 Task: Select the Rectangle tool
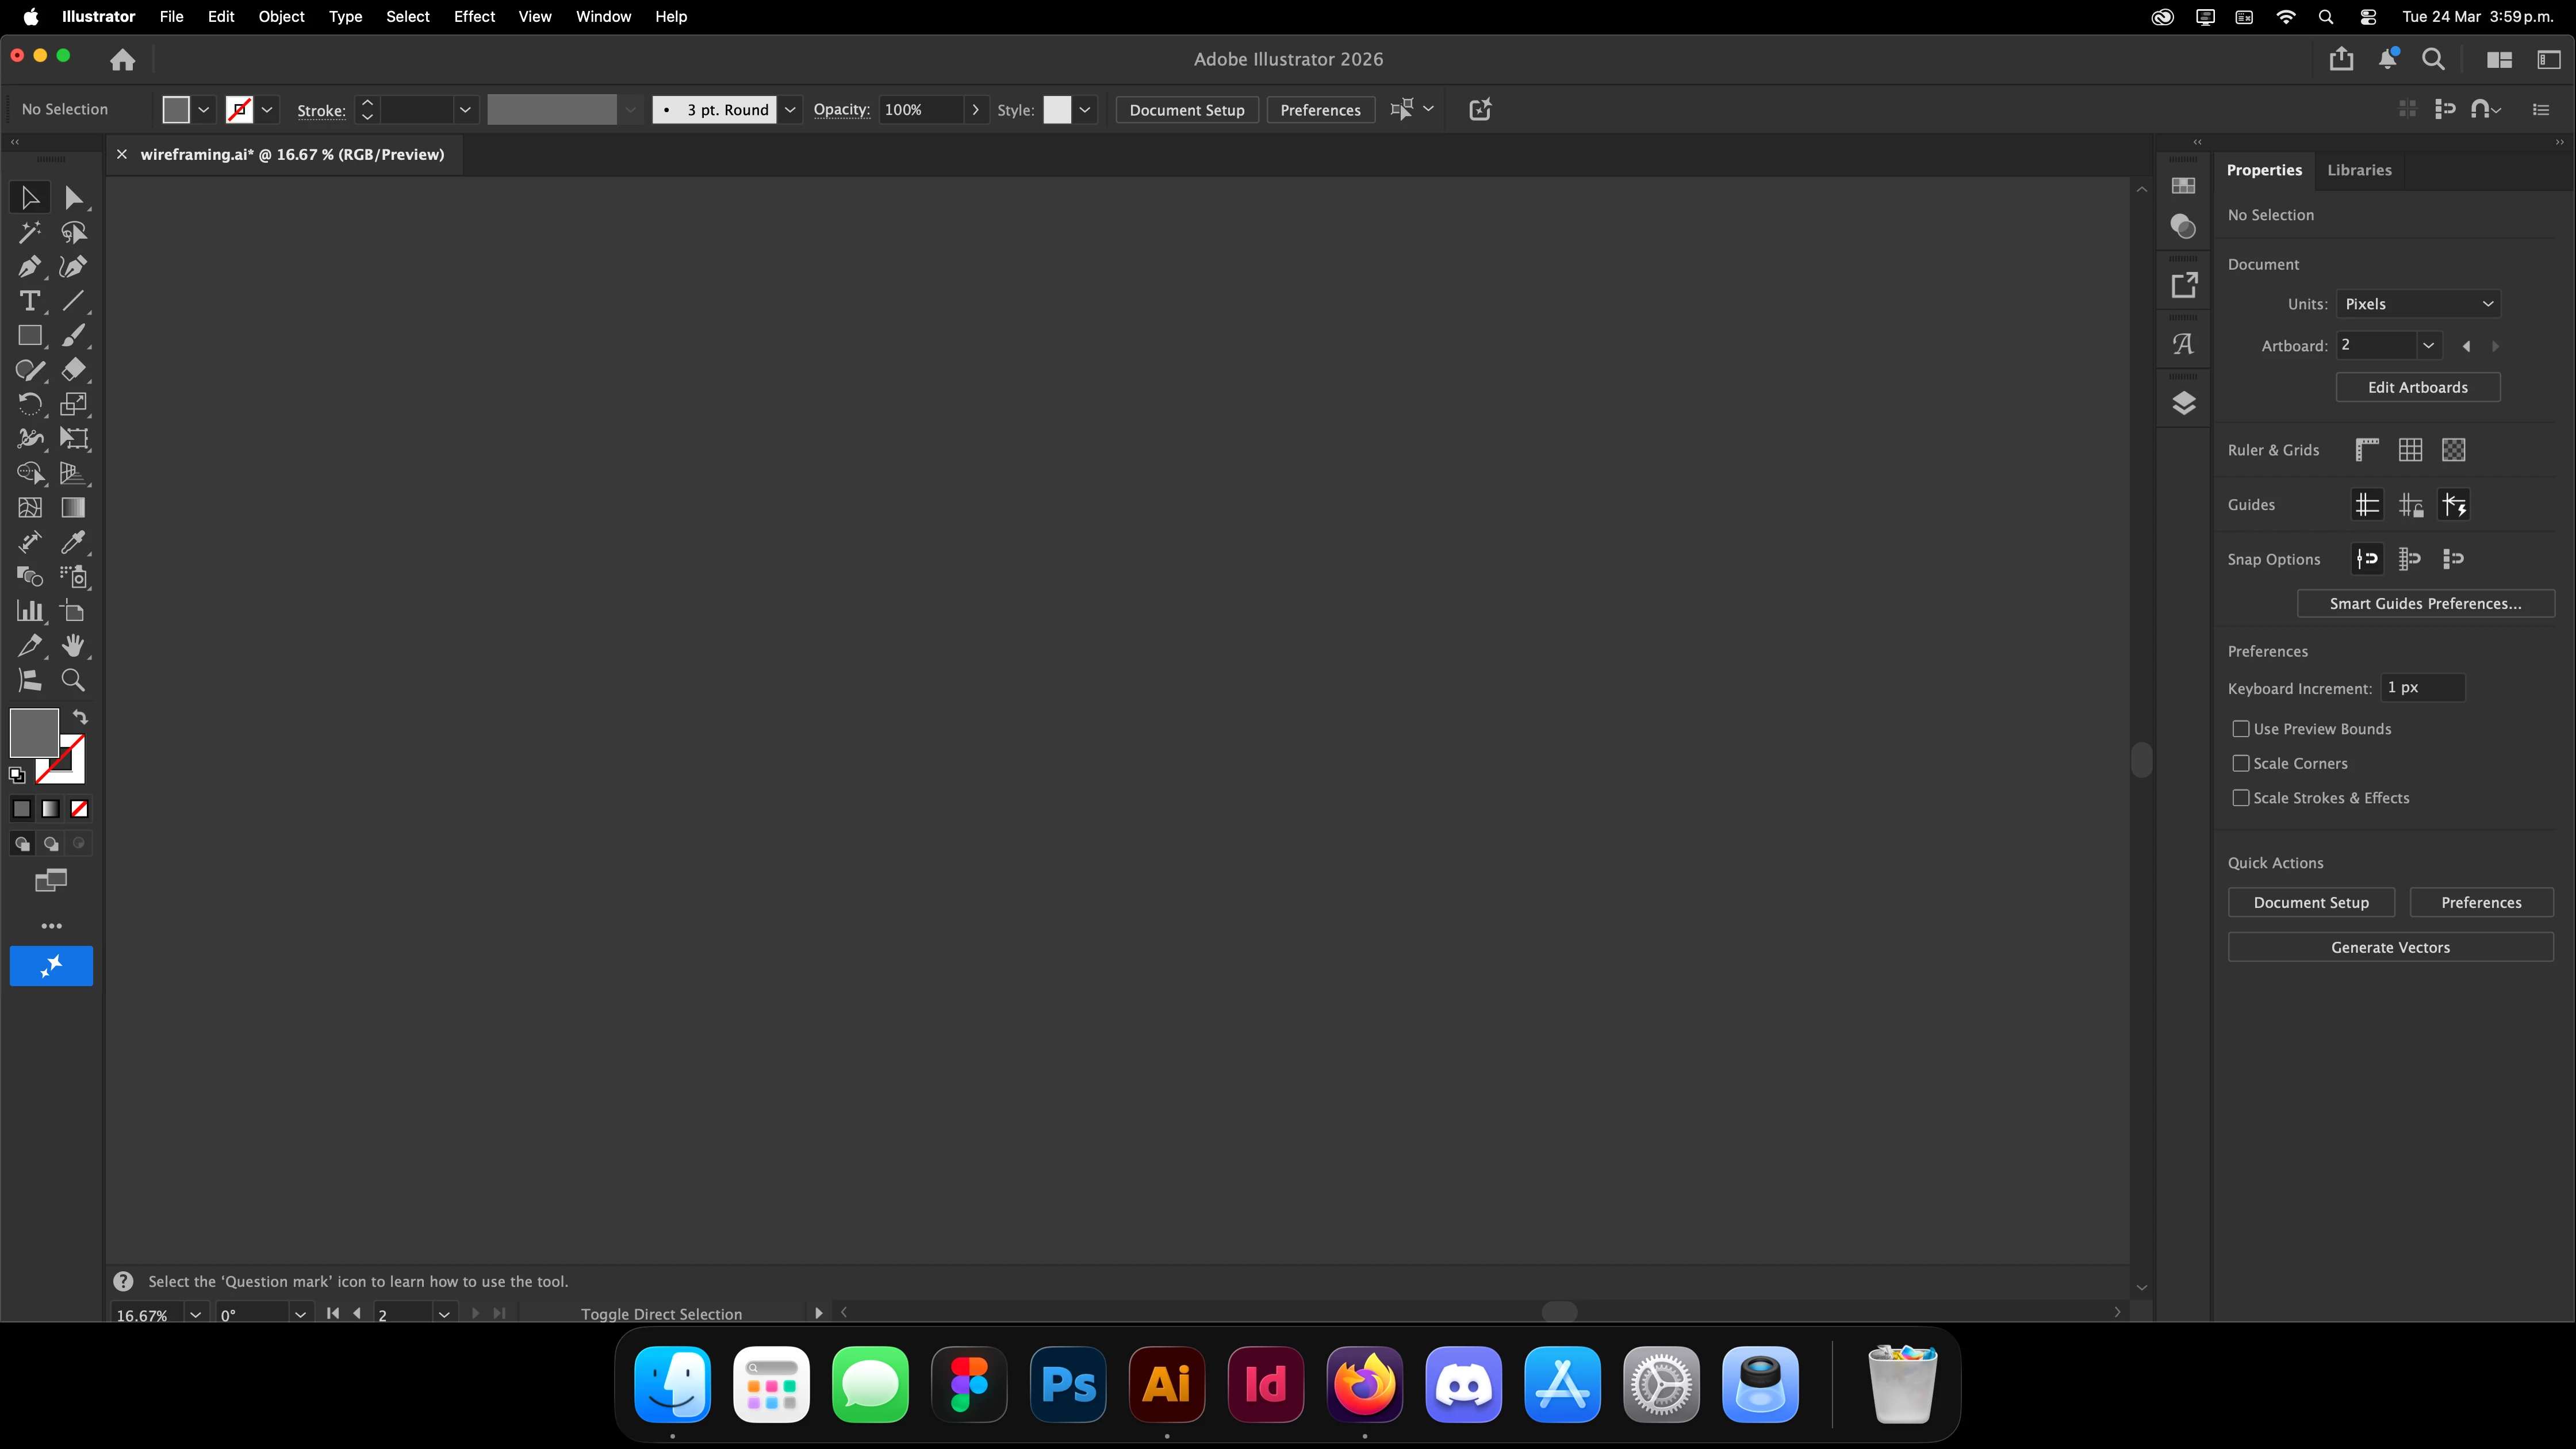(x=29, y=336)
